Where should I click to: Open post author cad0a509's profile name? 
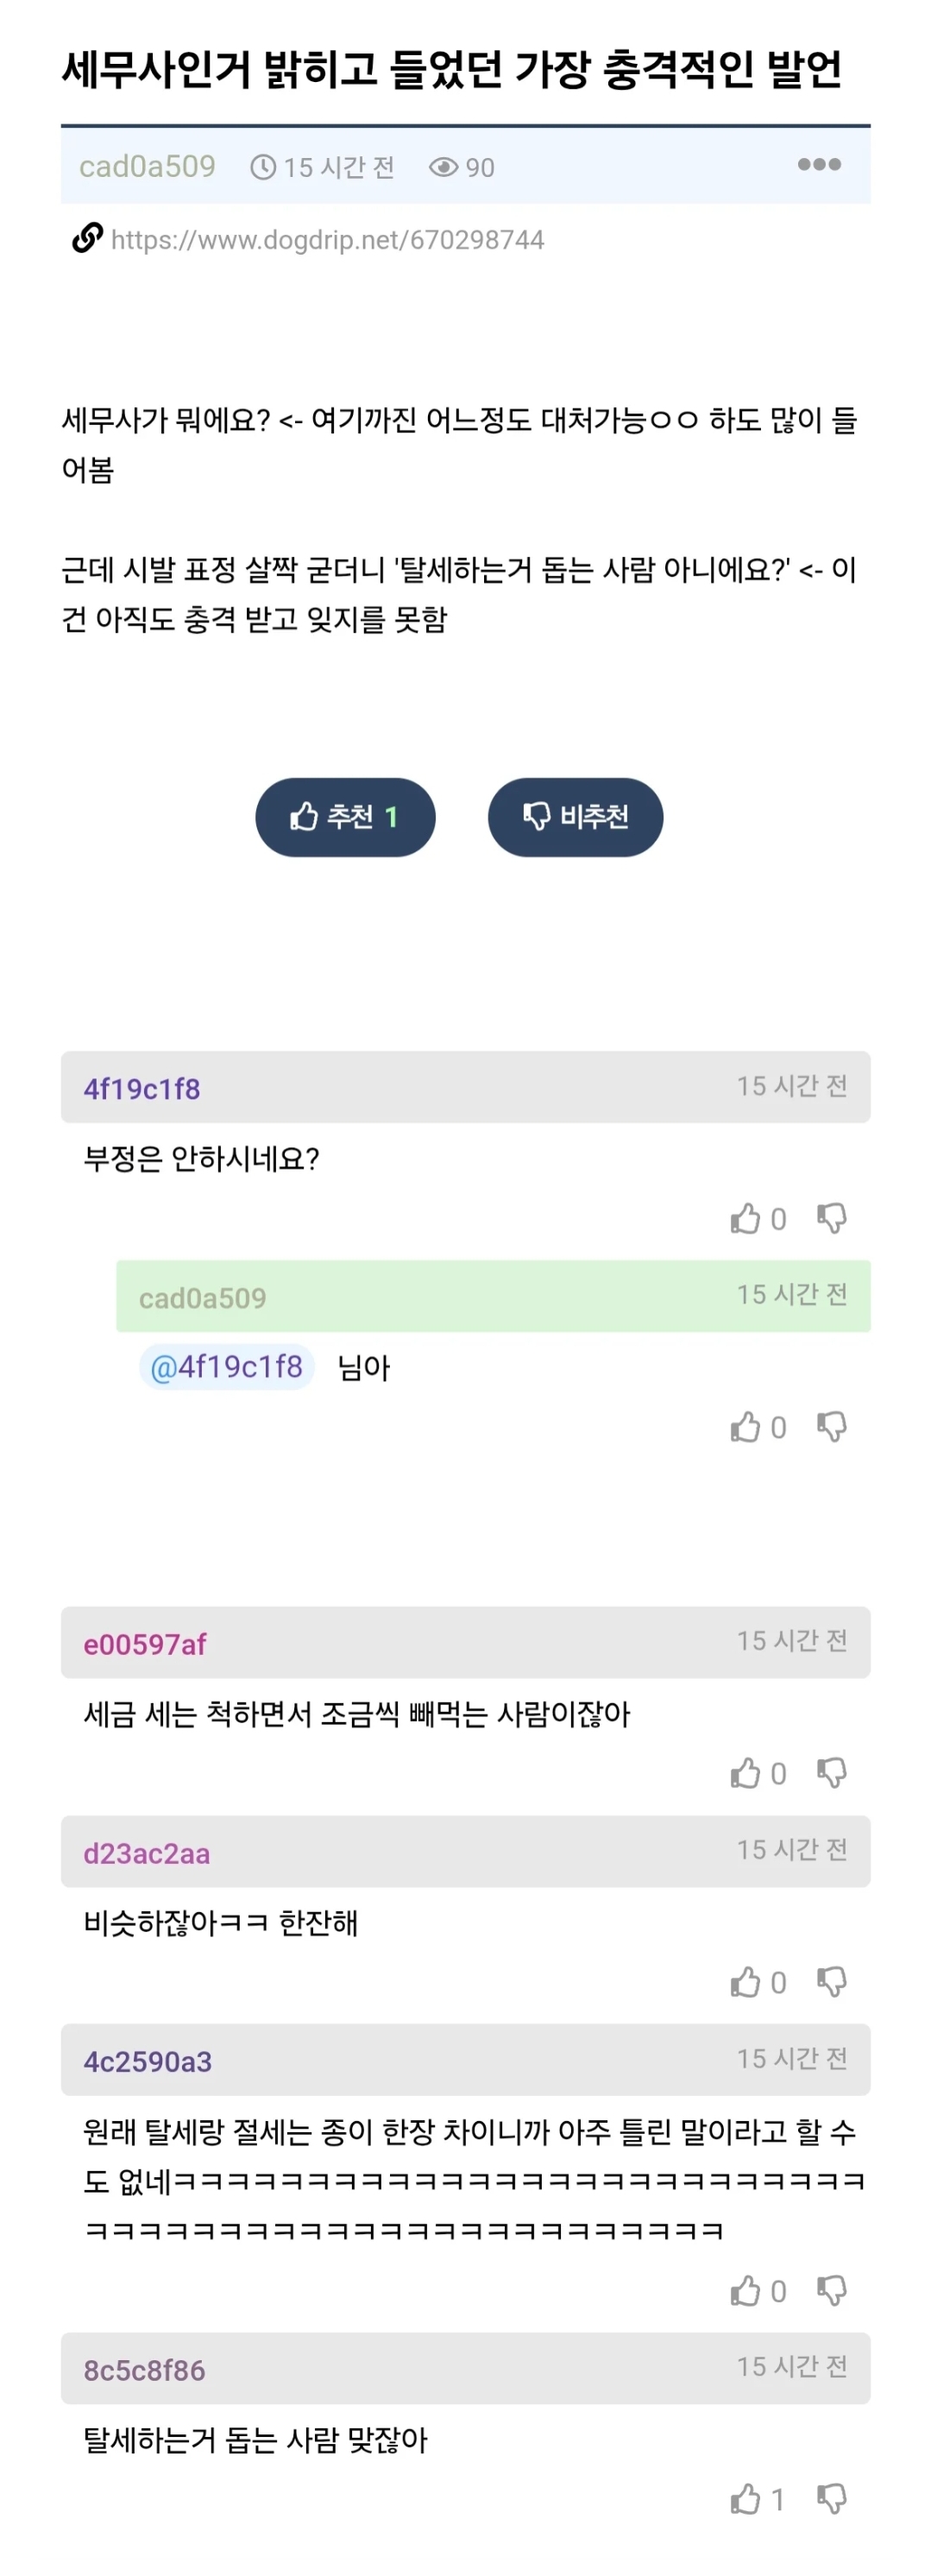coord(147,166)
